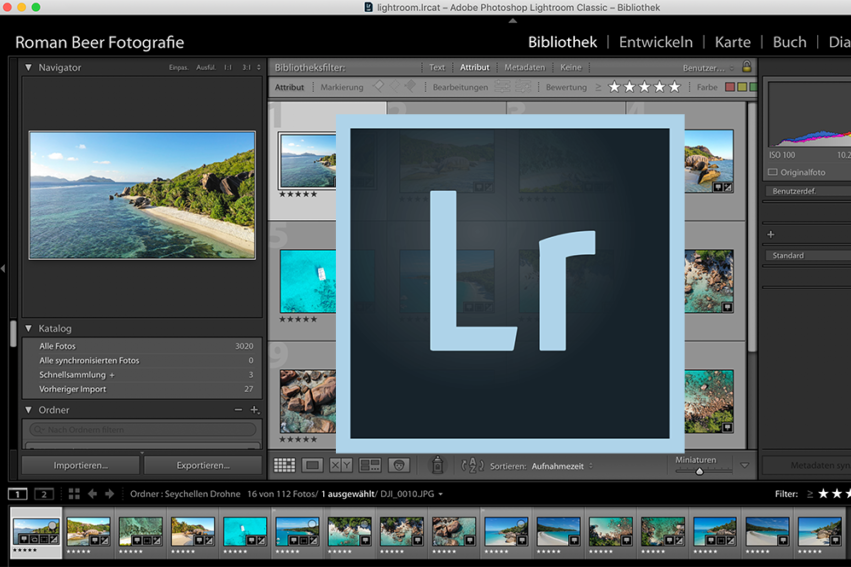
Task: Set rating filter to two stars
Action: 629,87
